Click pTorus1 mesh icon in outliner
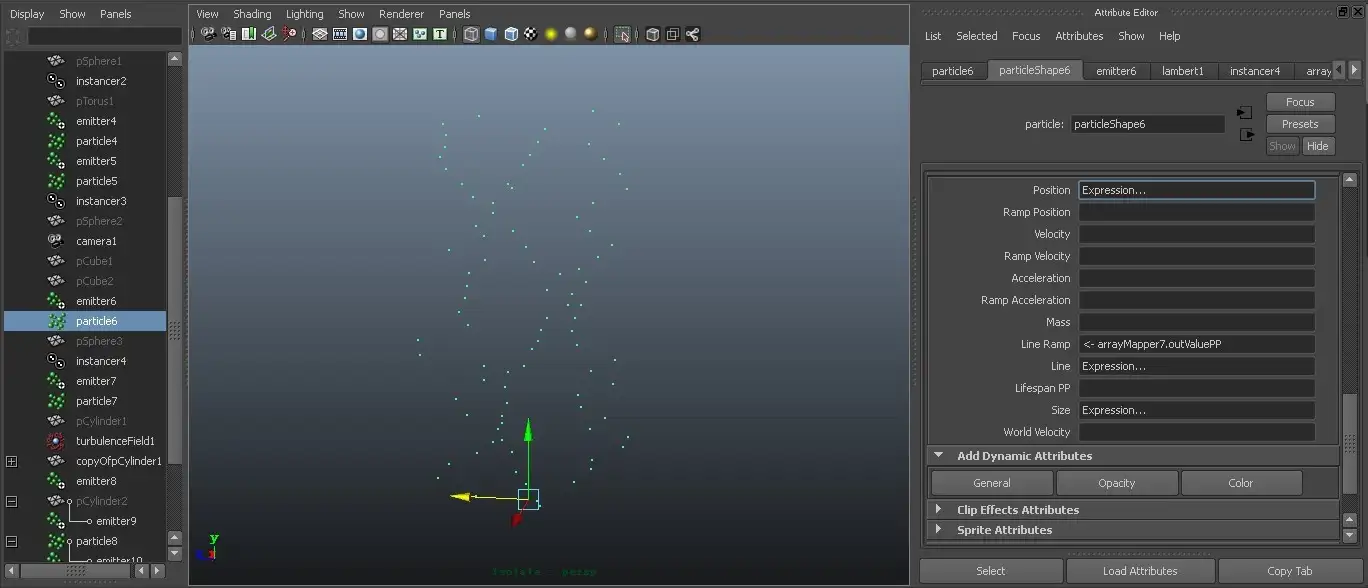1368x588 pixels. click(56, 101)
